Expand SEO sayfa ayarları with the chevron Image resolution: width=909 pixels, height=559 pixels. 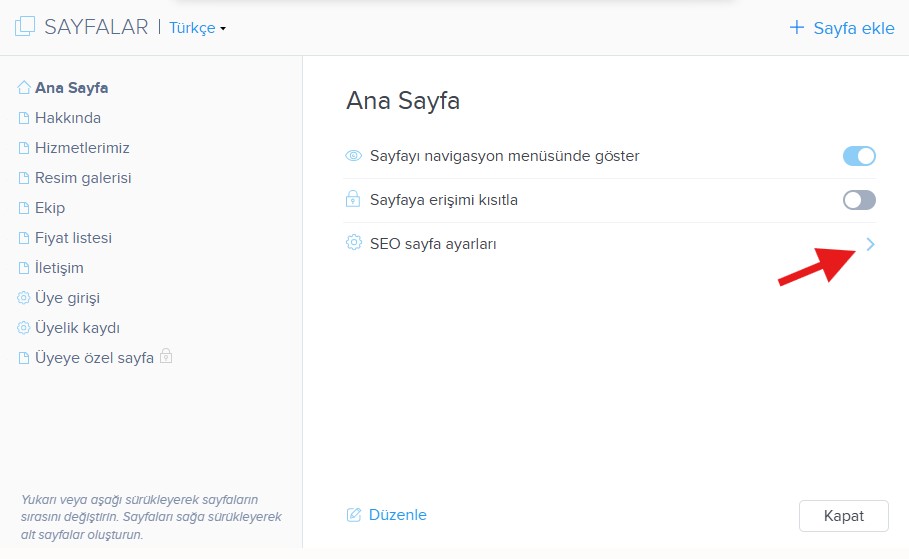click(870, 243)
